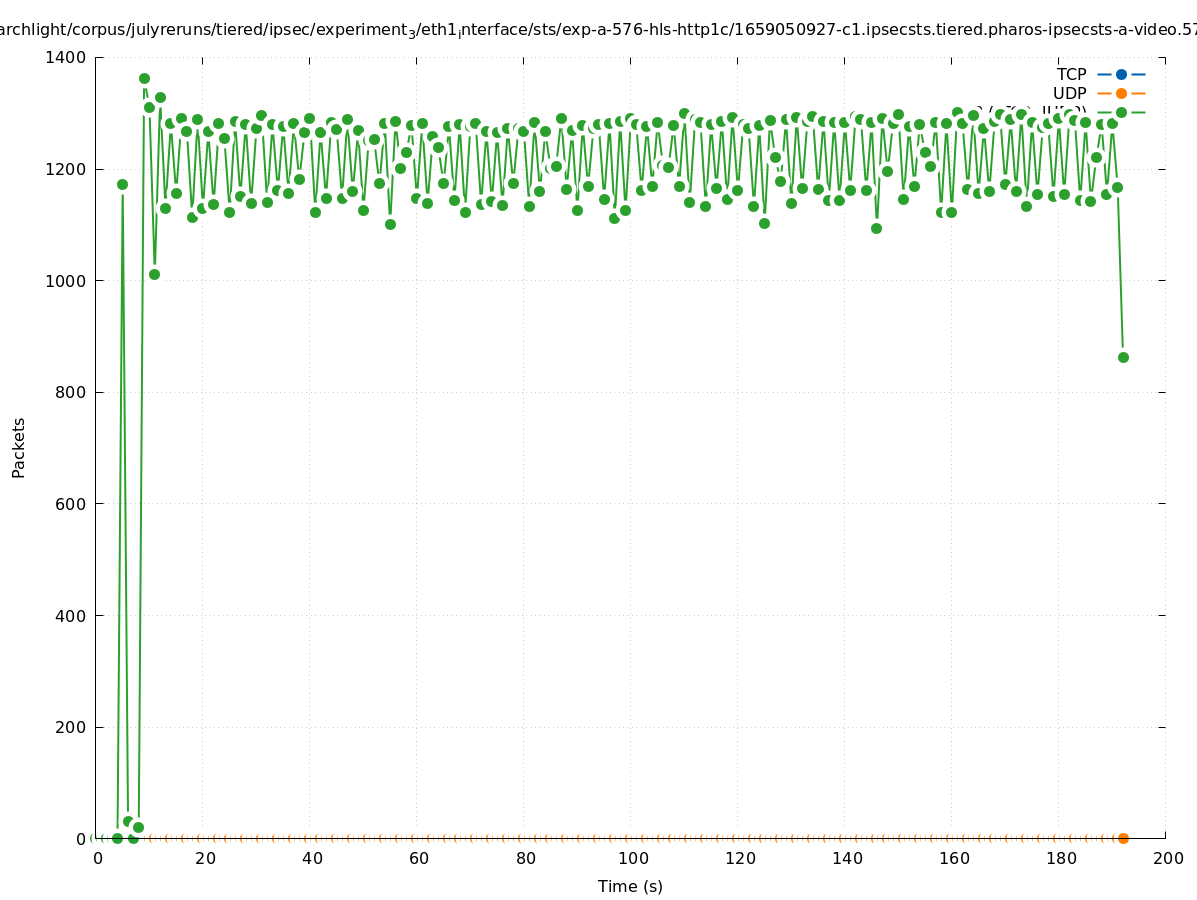Click the orange UDP legend marker

[1121, 93]
